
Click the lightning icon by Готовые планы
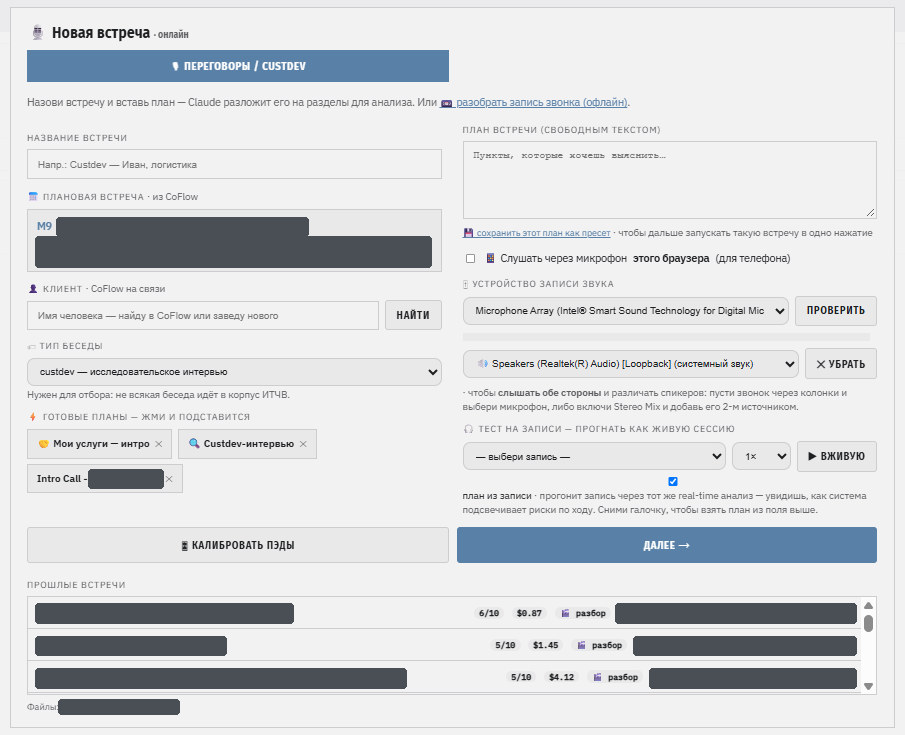[x=33, y=417]
